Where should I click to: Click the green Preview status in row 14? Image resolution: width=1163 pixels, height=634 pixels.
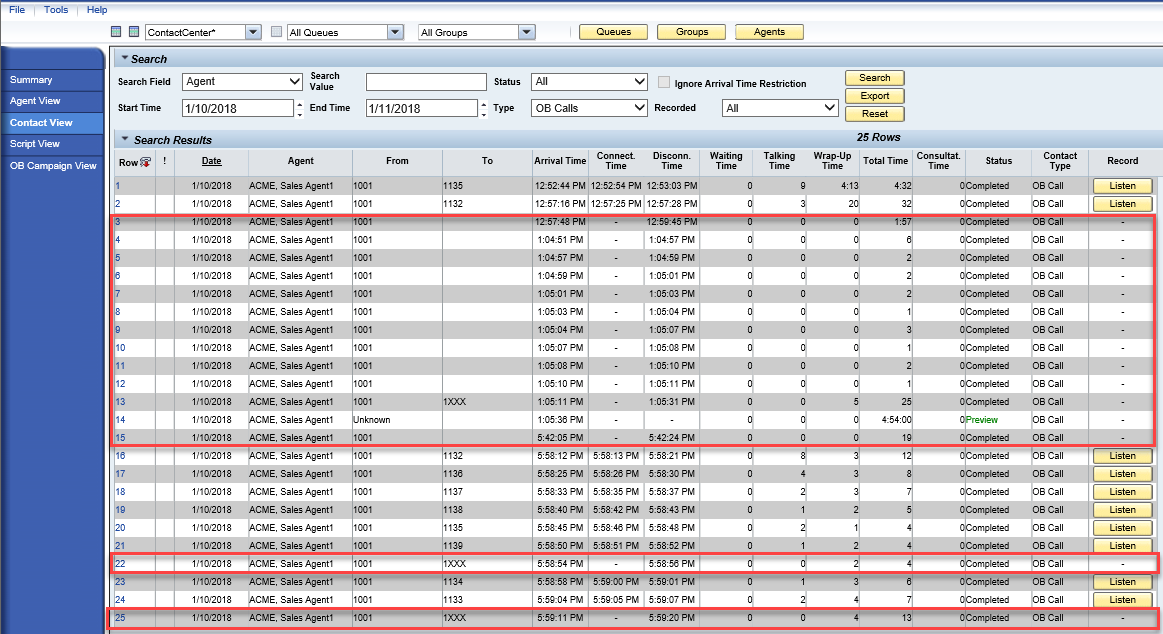[981, 420]
